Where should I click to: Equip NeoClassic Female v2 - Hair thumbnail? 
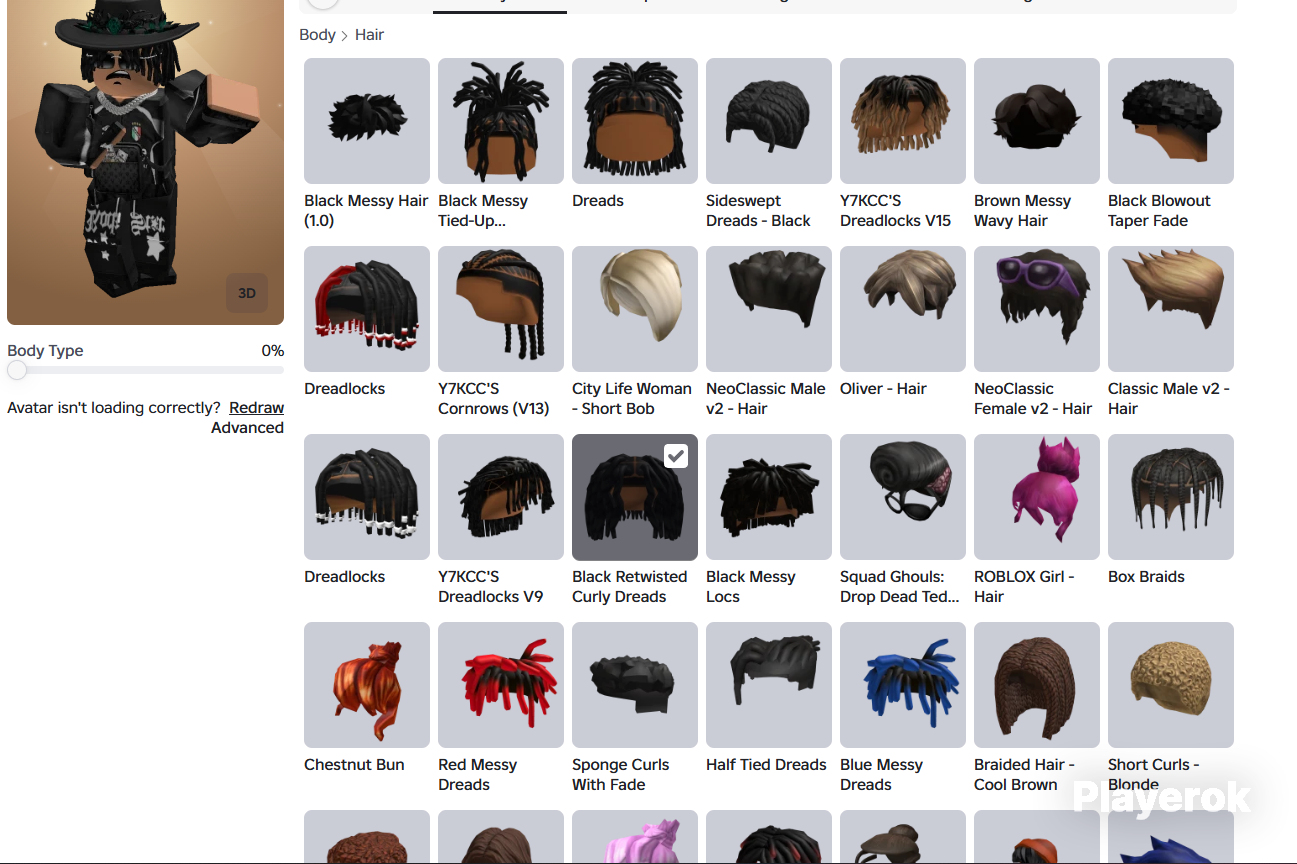tap(1037, 309)
